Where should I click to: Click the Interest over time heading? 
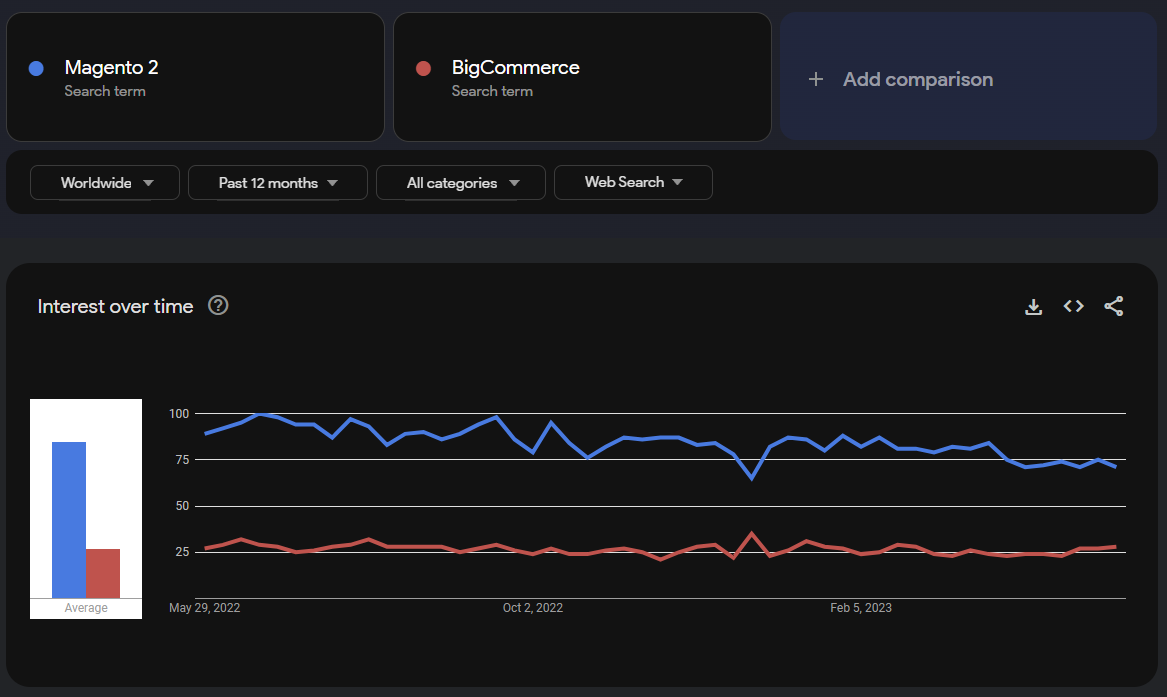click(115, 306)
